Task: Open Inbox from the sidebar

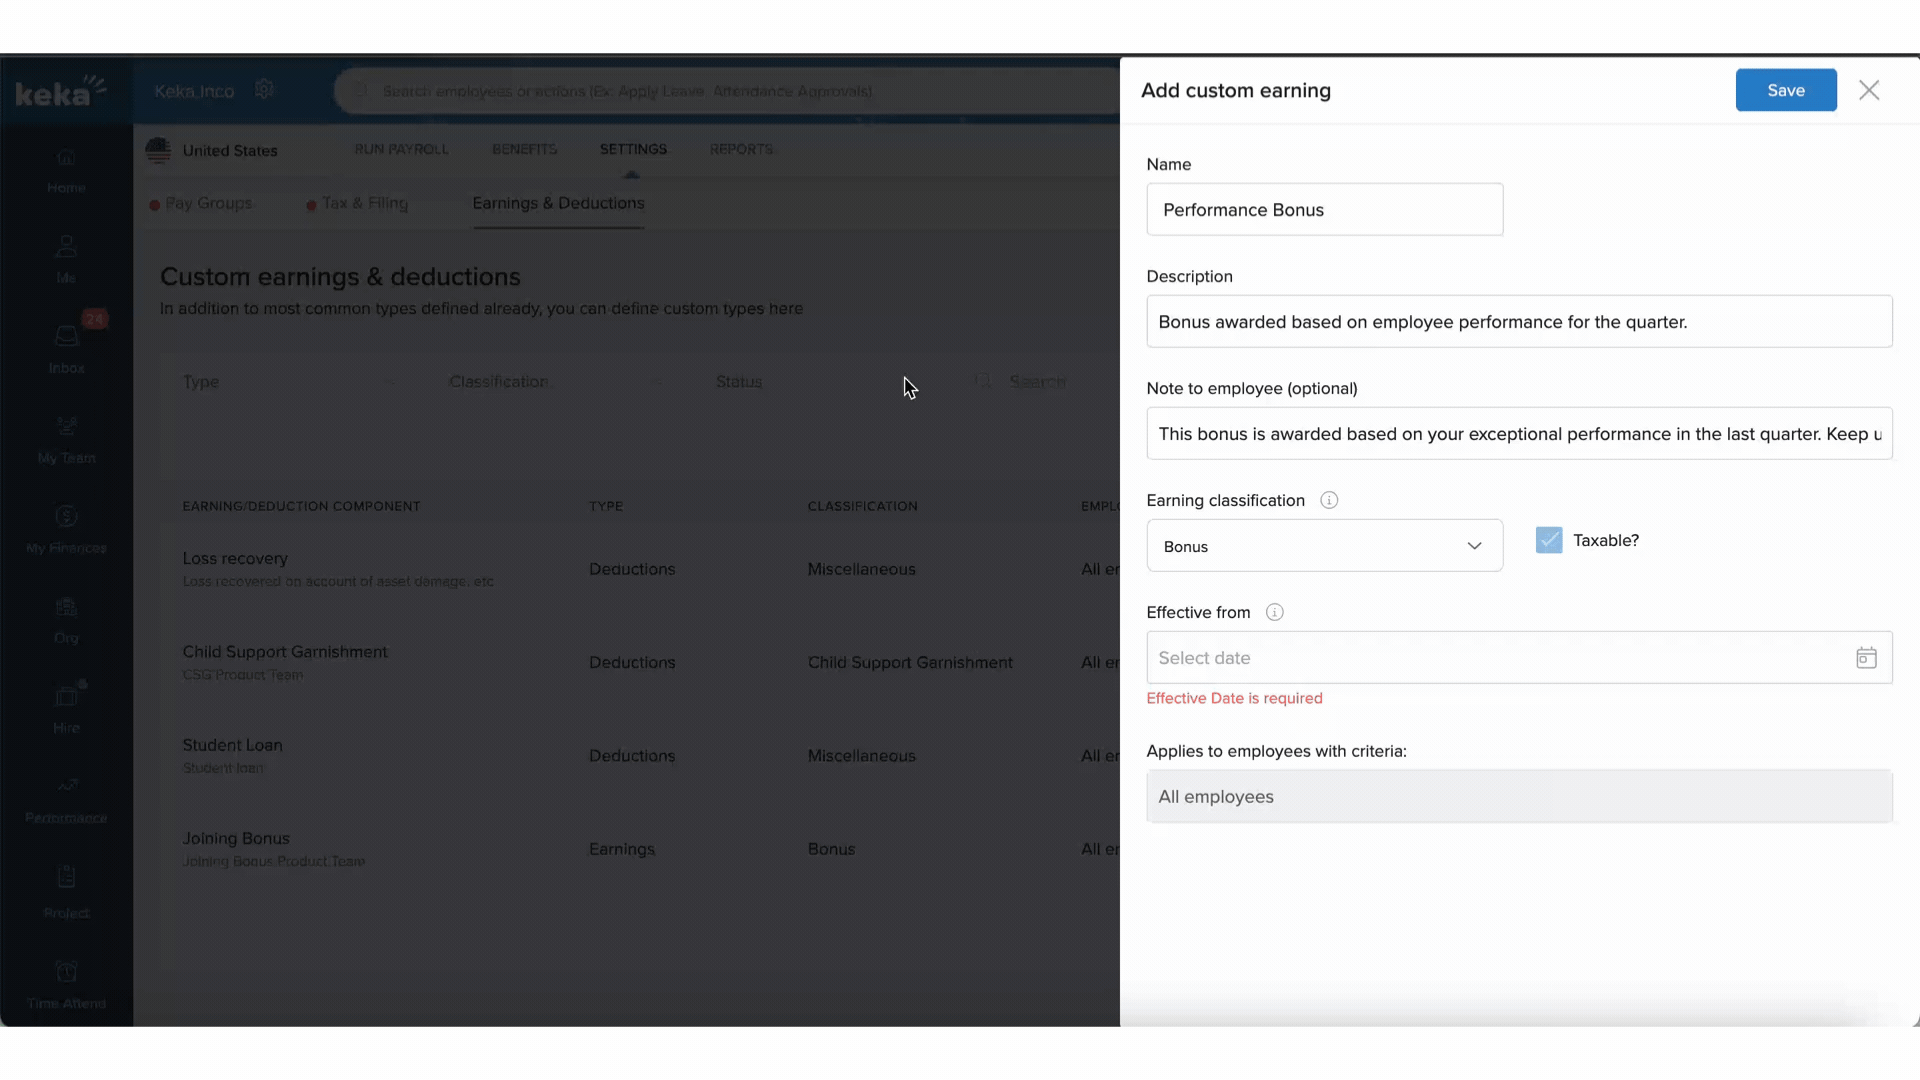Action: (66, 347)
